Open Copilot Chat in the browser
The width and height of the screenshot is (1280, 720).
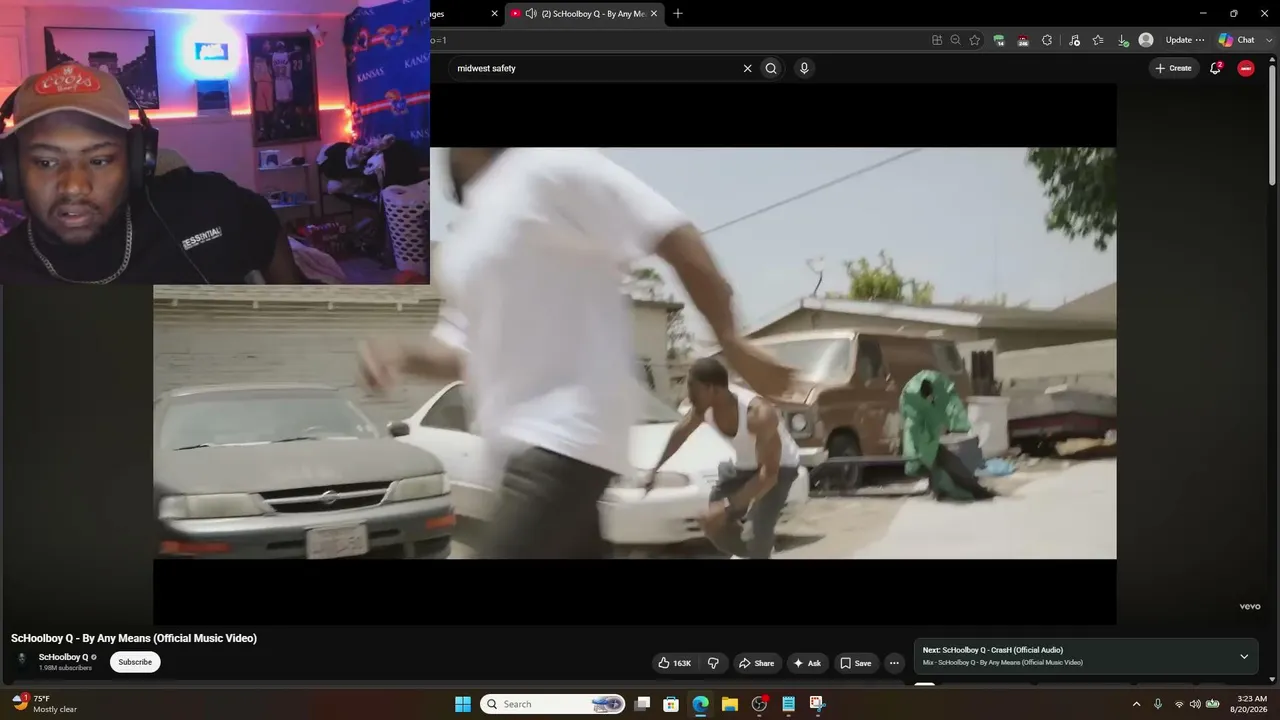point(1236,40)
